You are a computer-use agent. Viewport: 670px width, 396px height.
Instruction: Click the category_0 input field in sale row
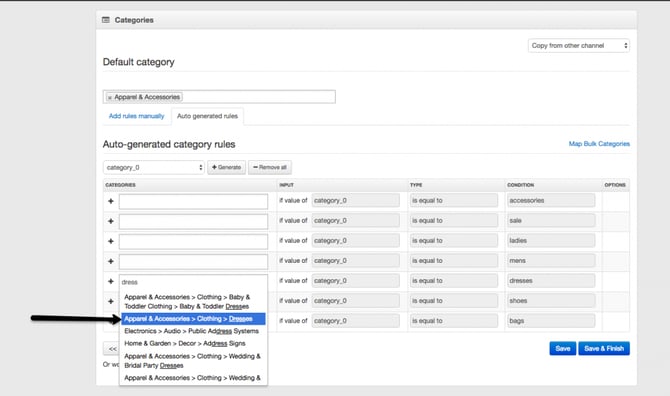click(356, 220)
